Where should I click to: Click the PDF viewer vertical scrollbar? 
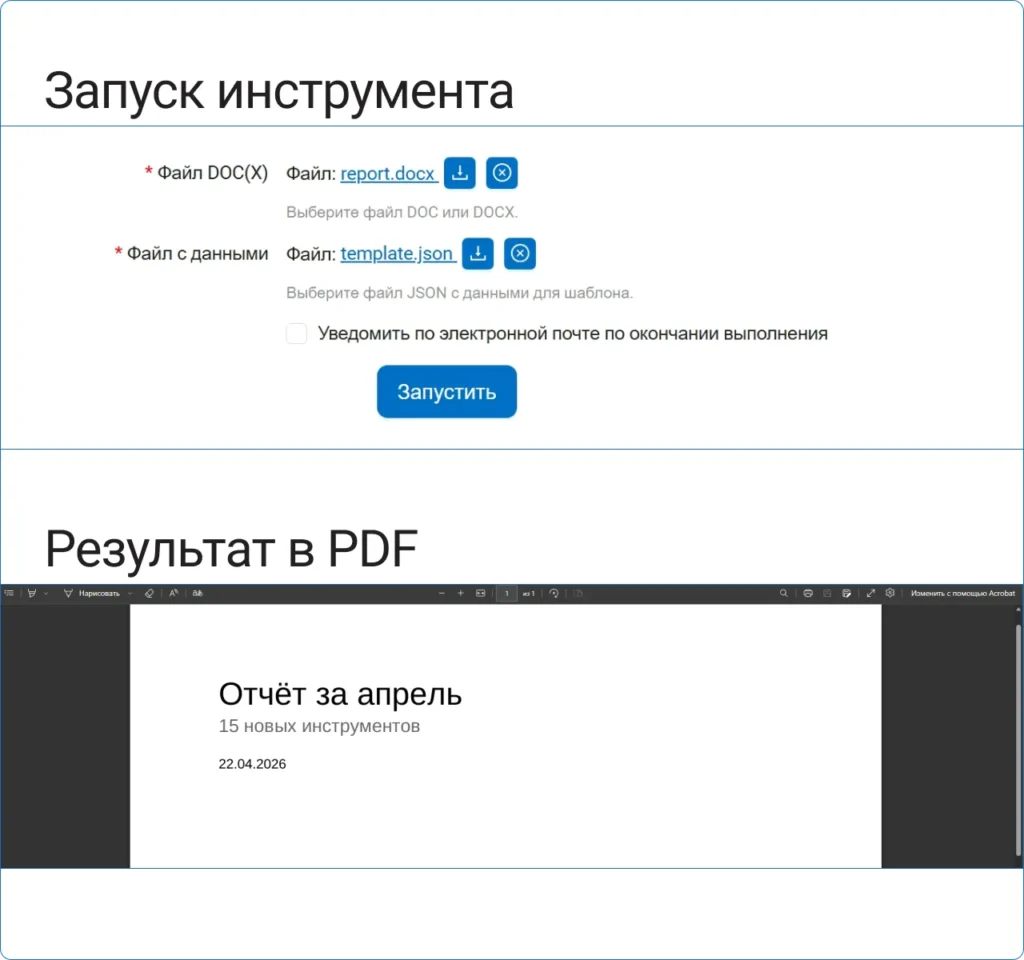pyautogui.click(x=1017, y=738)
